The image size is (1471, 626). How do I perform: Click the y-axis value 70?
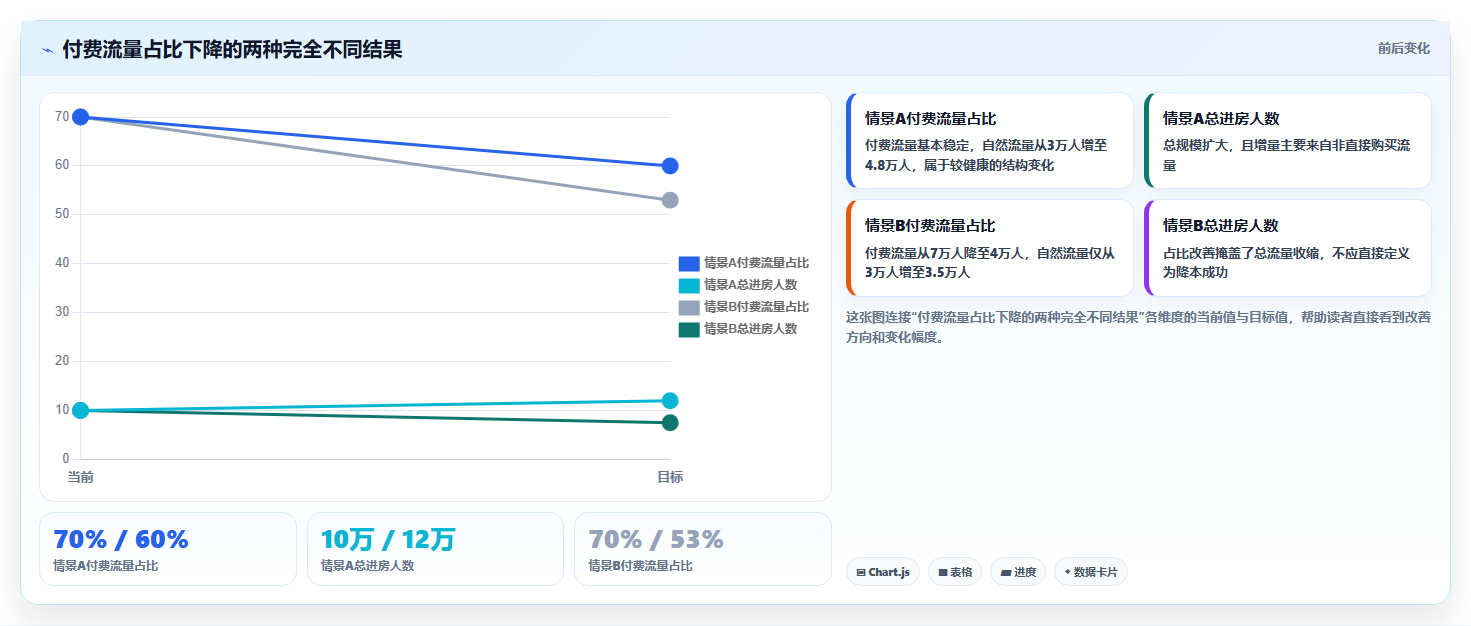pos(62,117)
